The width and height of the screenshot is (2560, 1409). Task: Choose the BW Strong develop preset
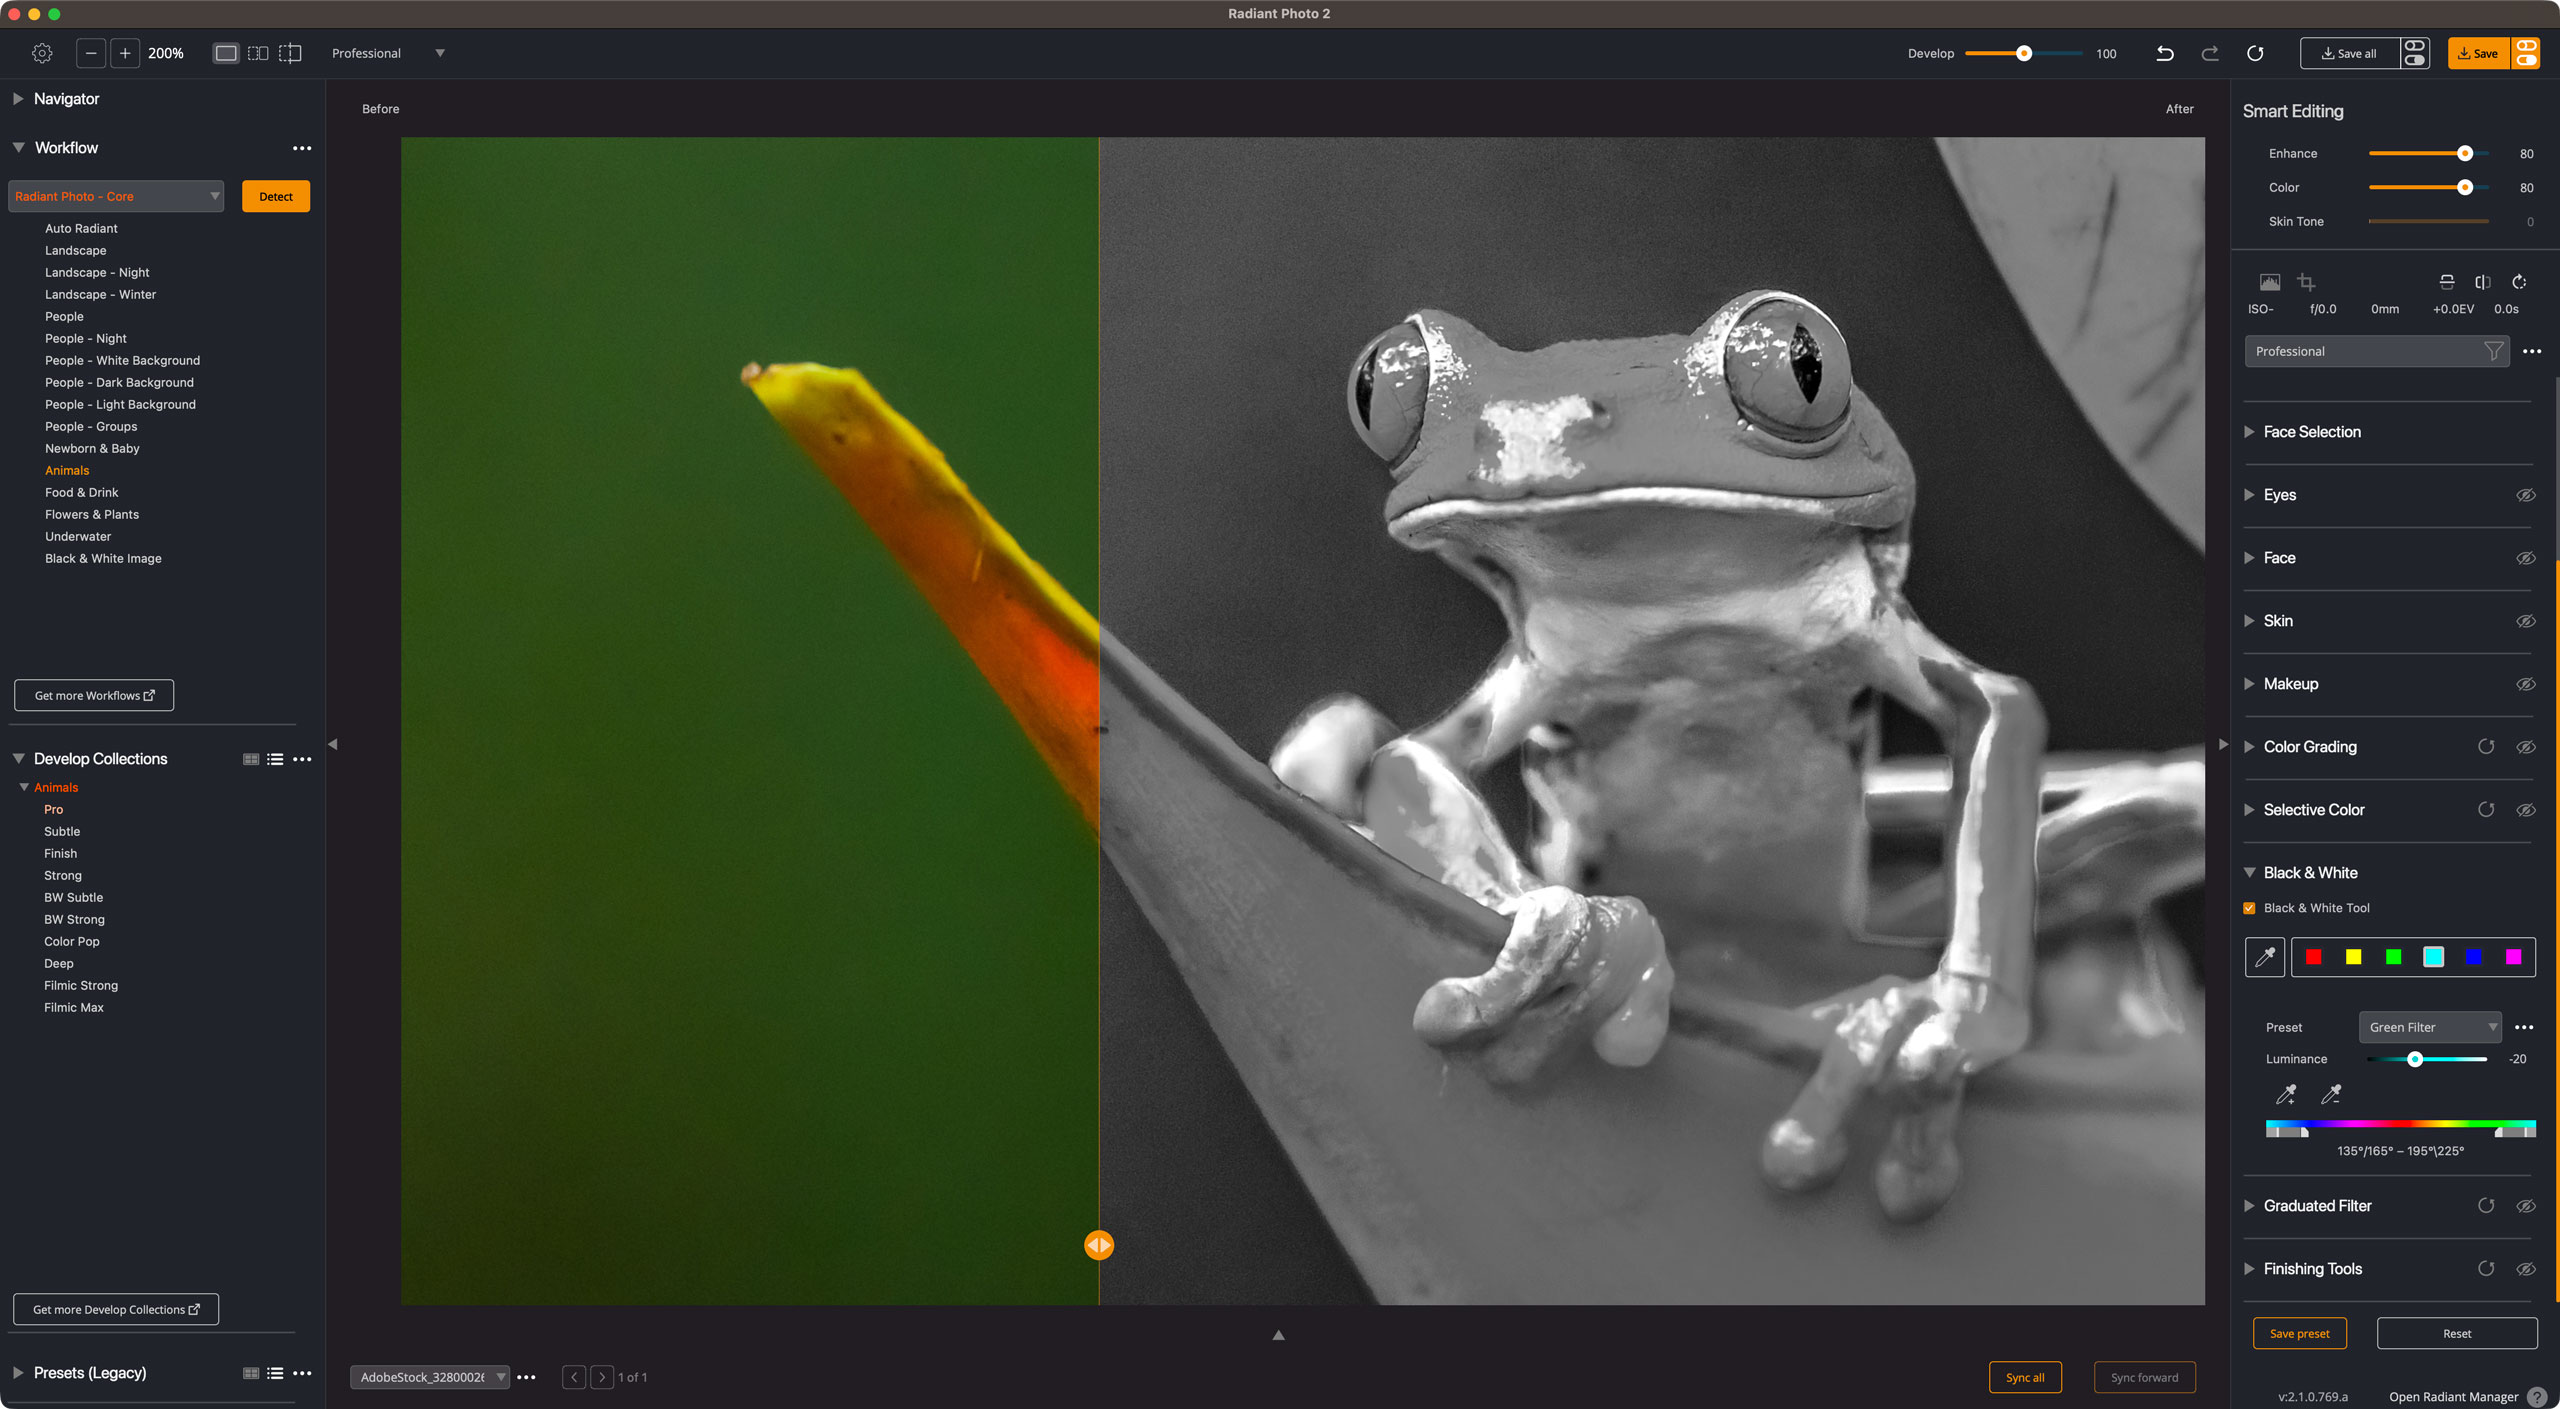[74, 919]
